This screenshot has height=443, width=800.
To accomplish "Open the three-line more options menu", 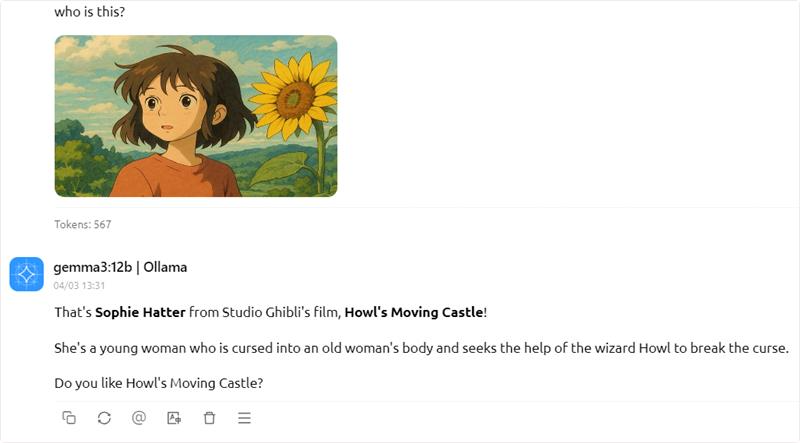I will coord(244,418).
